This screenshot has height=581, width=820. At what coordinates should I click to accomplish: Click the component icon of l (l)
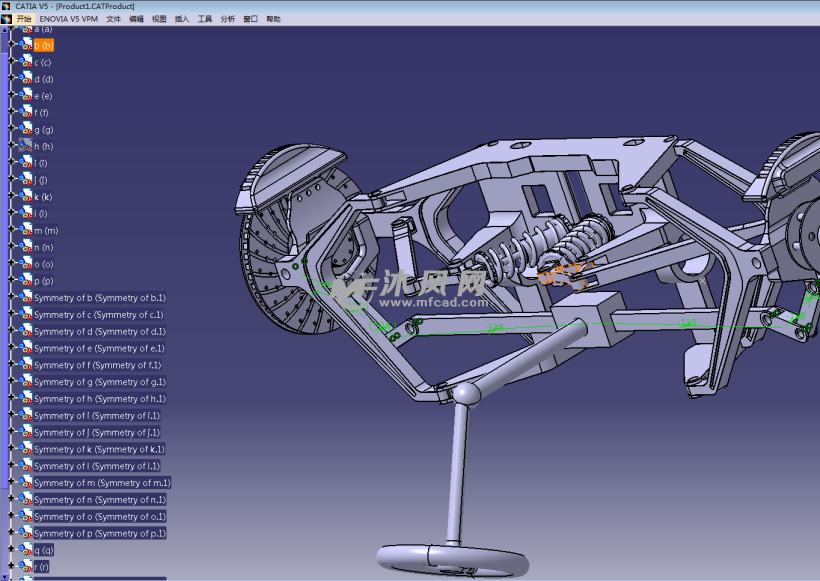[26, 213]
